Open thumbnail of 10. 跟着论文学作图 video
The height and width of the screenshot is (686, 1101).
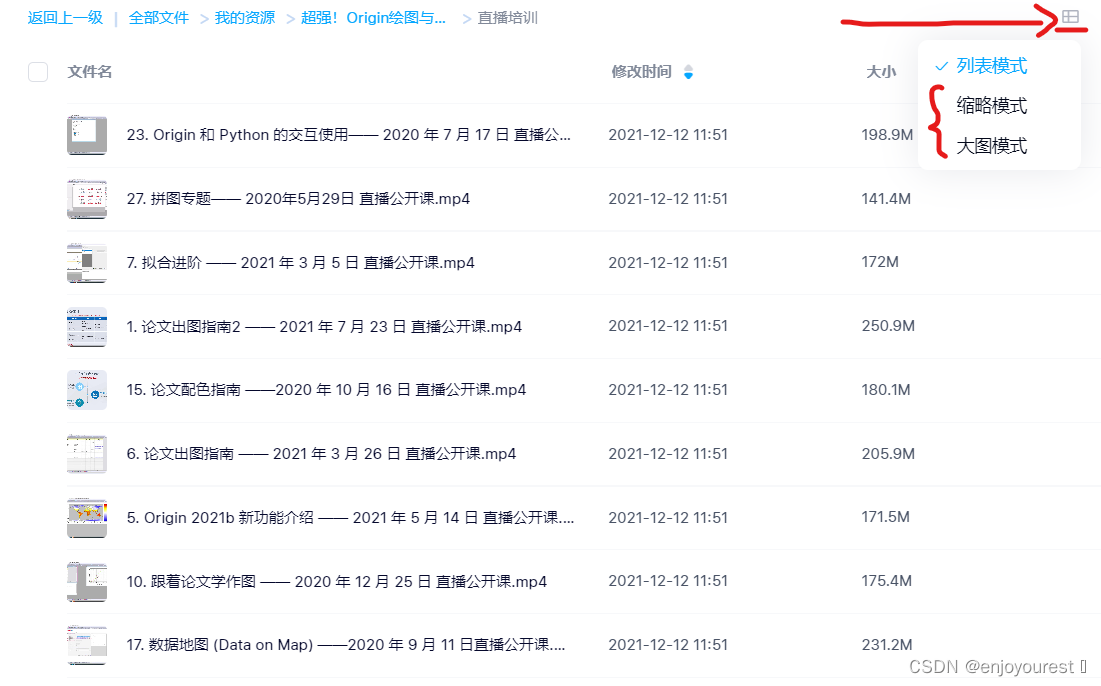tap(87, 581)
